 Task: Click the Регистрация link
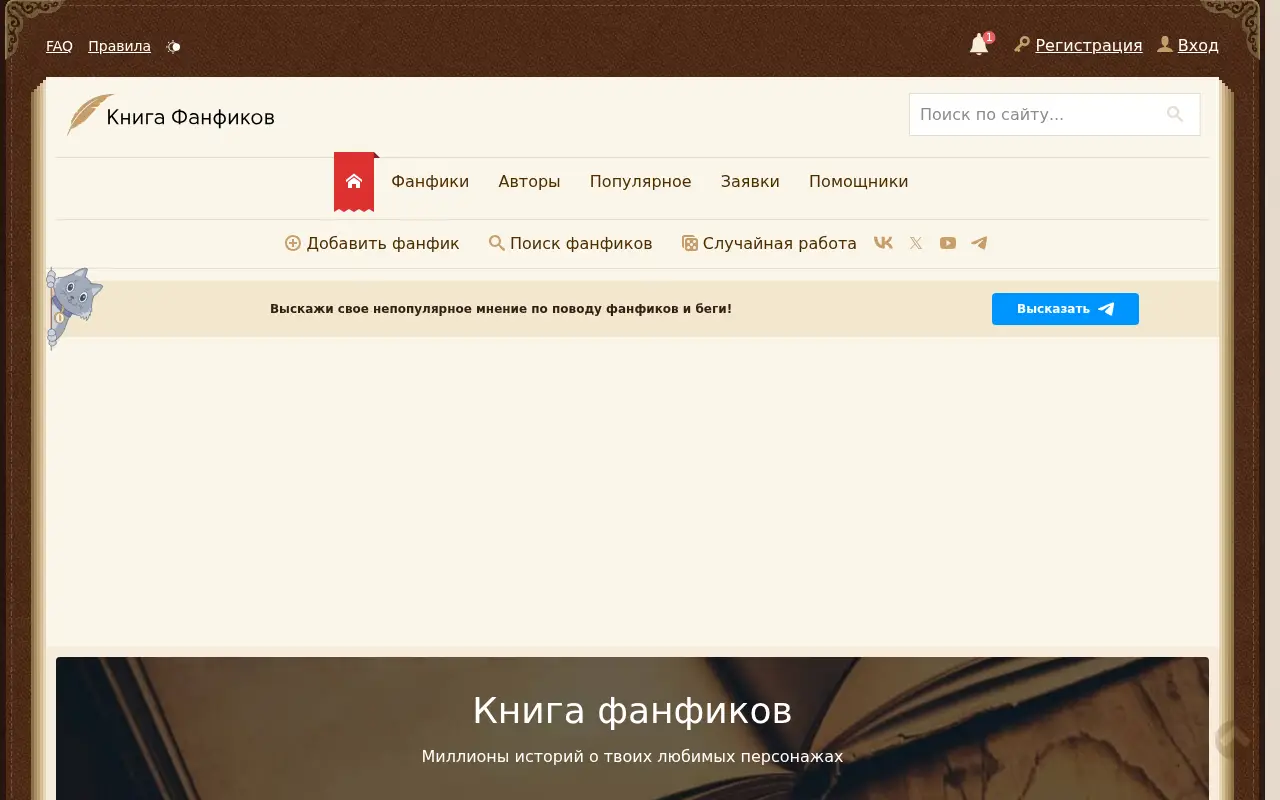point(1088,45)
